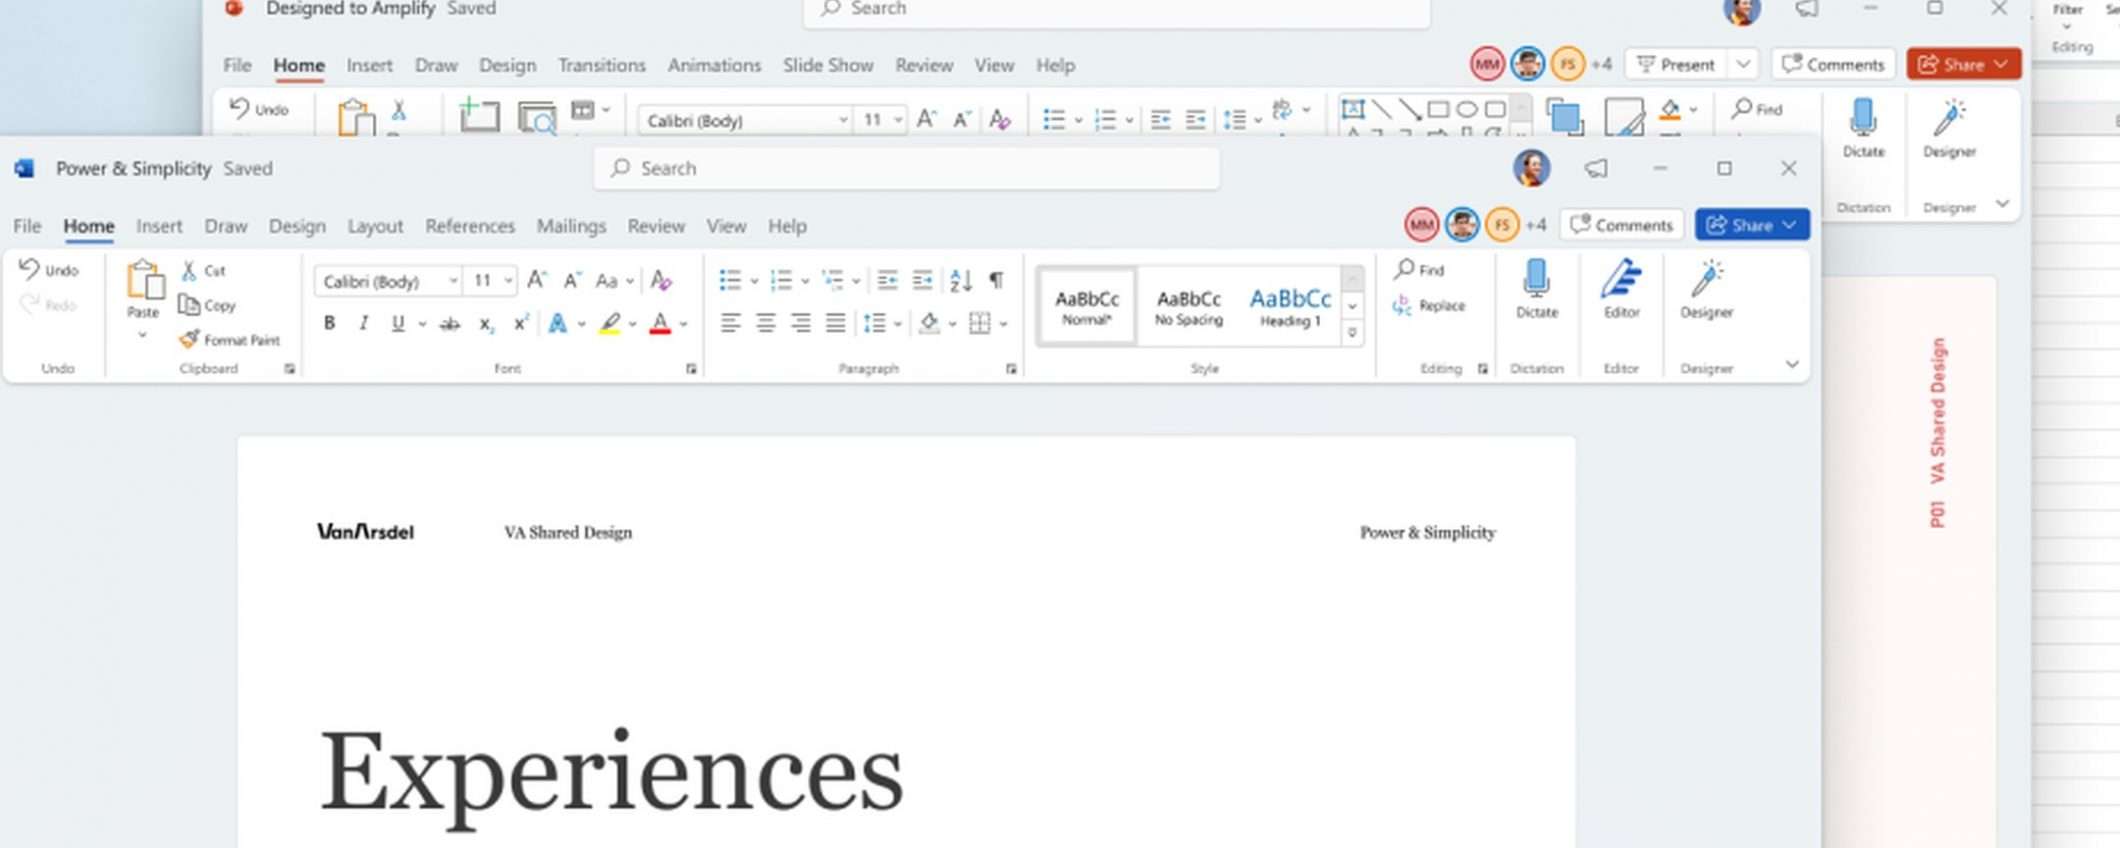Show paragraph marks with pilcrow icon
Screen dimensions: 2120x848
[x=996, y=280]
